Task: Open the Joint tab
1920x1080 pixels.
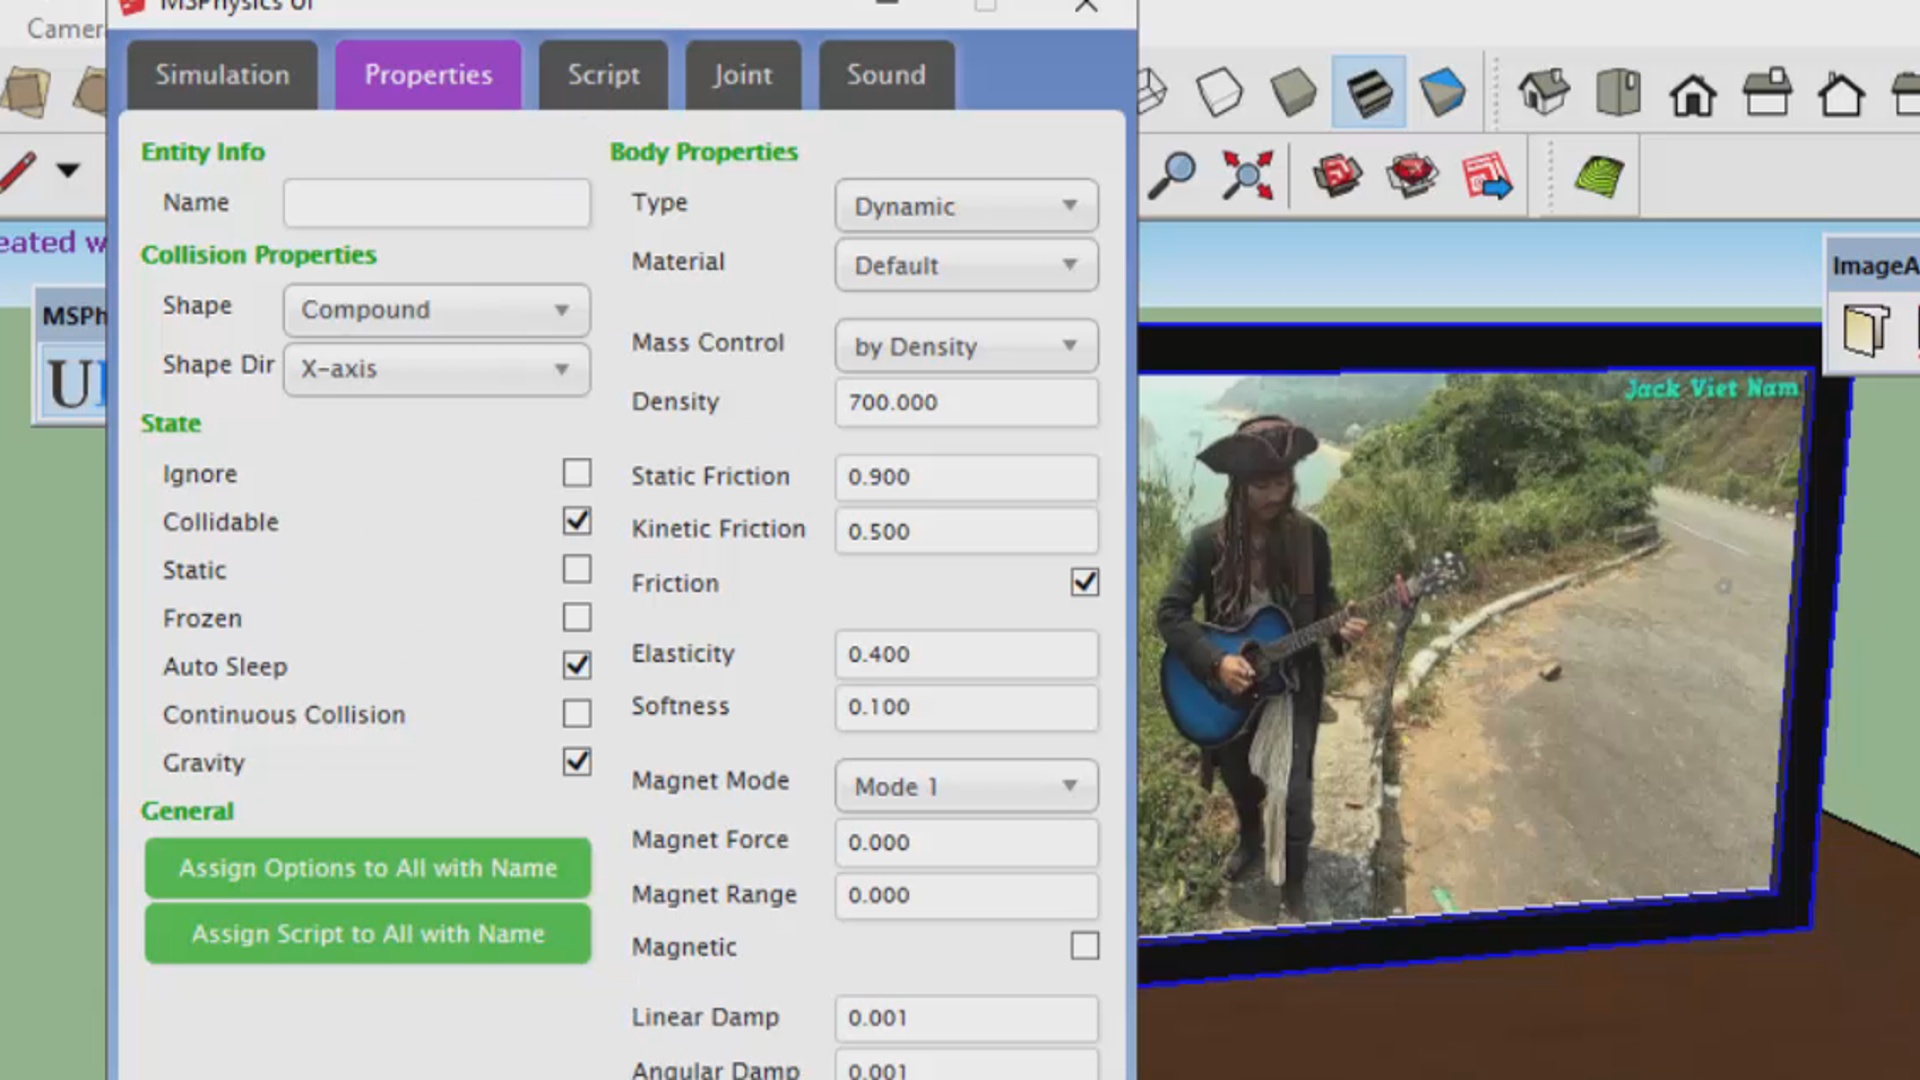Action: (742, 75)
